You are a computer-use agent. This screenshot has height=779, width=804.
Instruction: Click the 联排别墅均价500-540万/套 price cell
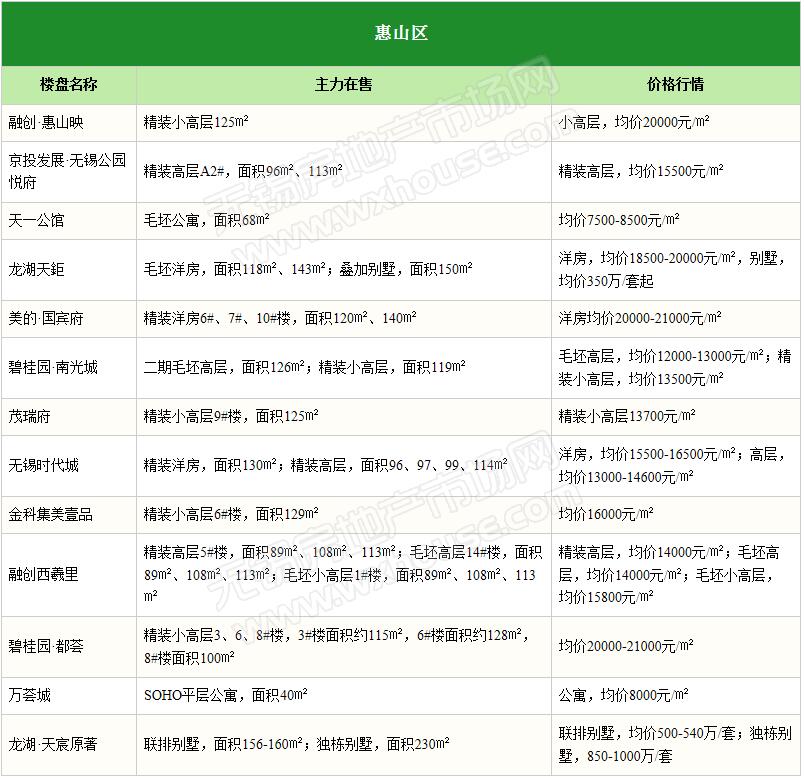pyautogui.click(x=675, y=744)
